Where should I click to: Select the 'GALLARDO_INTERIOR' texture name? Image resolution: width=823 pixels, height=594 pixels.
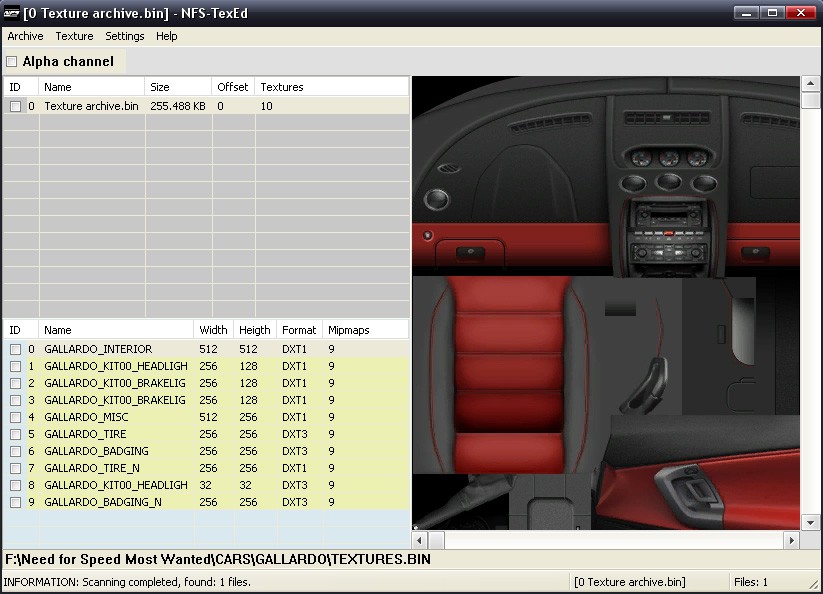pos(98,349)
